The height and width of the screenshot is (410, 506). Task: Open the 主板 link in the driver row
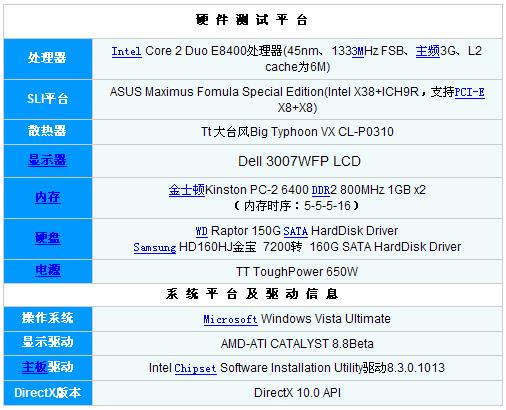pos(35,367)
